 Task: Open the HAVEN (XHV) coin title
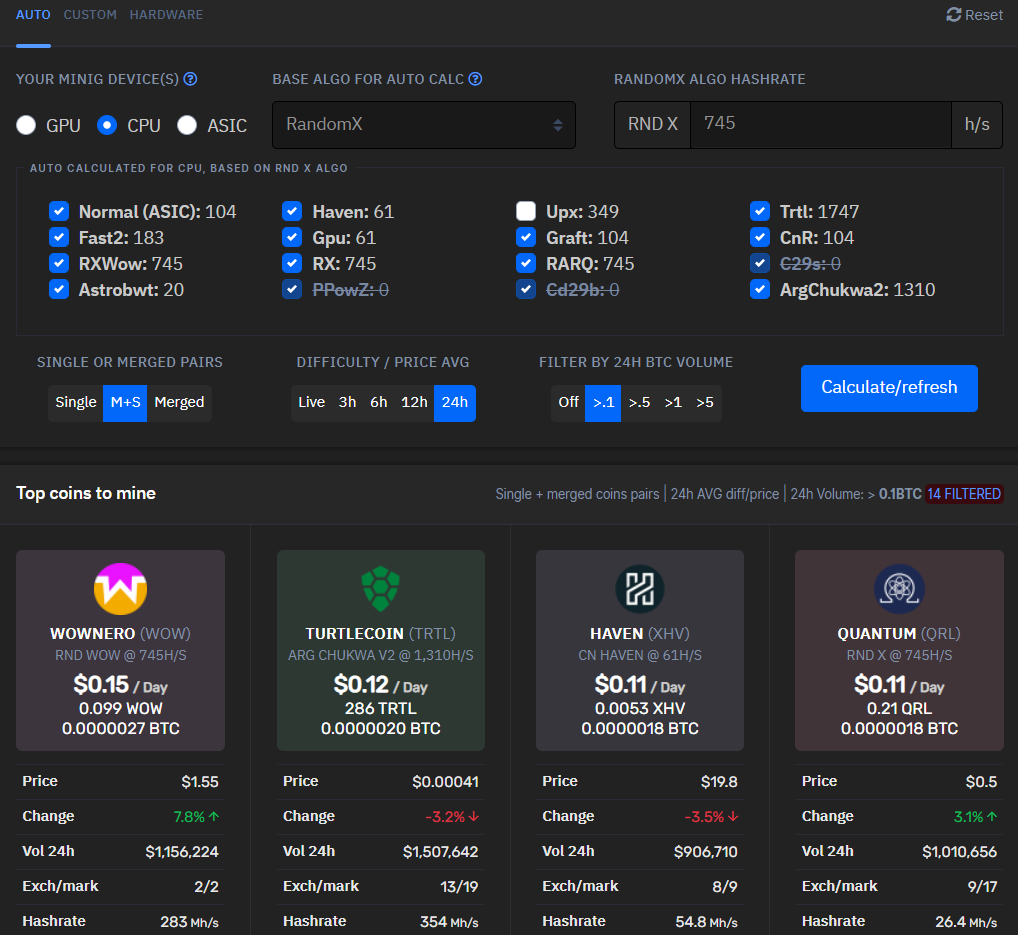(x=639, y=634)
